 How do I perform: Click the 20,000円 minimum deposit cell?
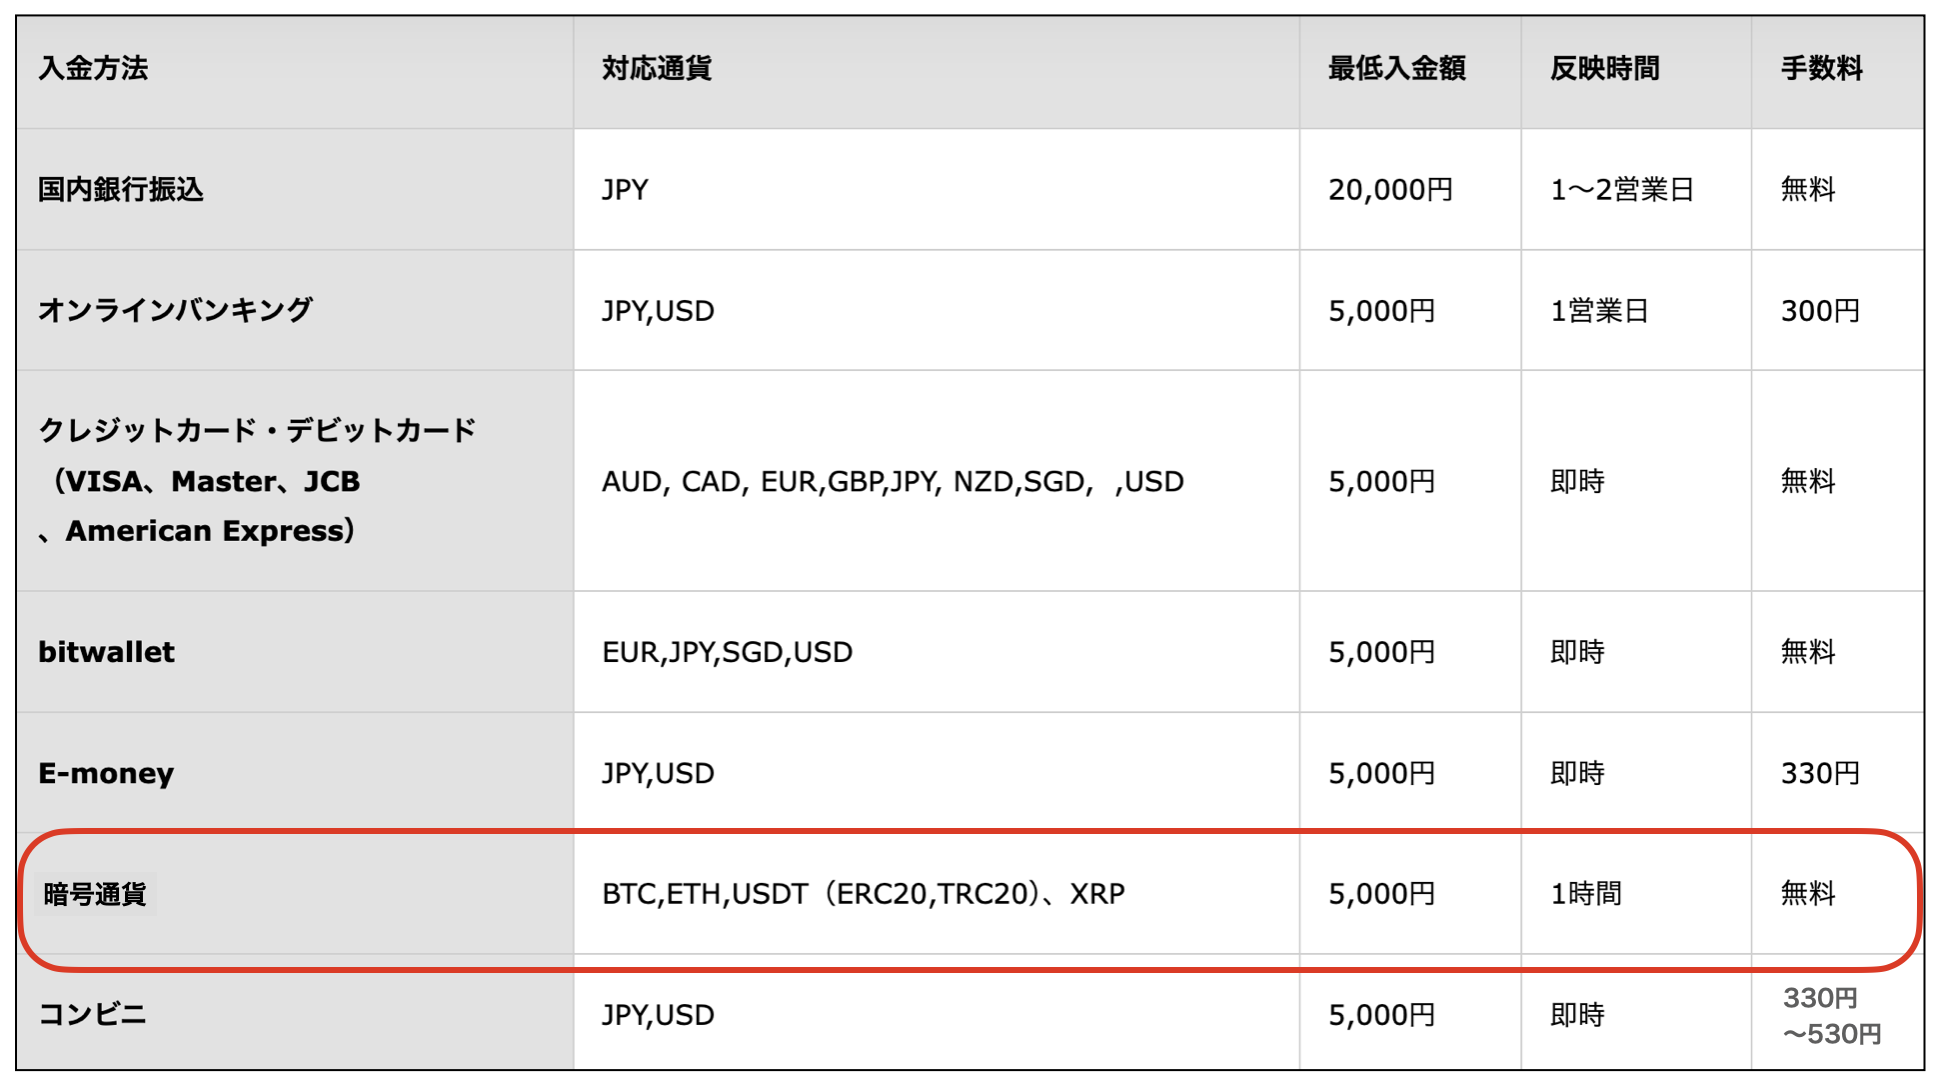tap(1390, 190)
